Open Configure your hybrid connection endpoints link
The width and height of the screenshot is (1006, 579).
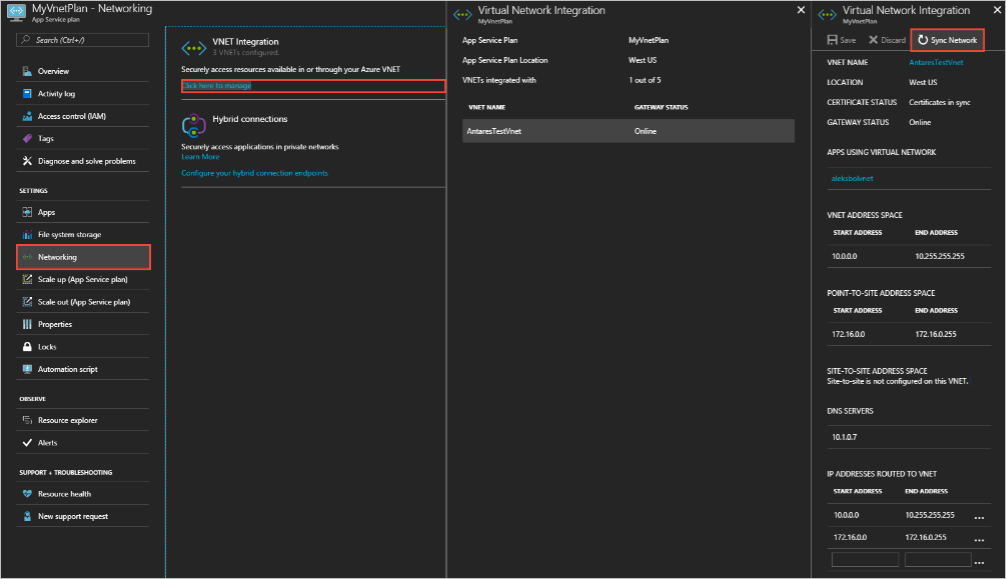pyautogui.click(x=254, y=173)
